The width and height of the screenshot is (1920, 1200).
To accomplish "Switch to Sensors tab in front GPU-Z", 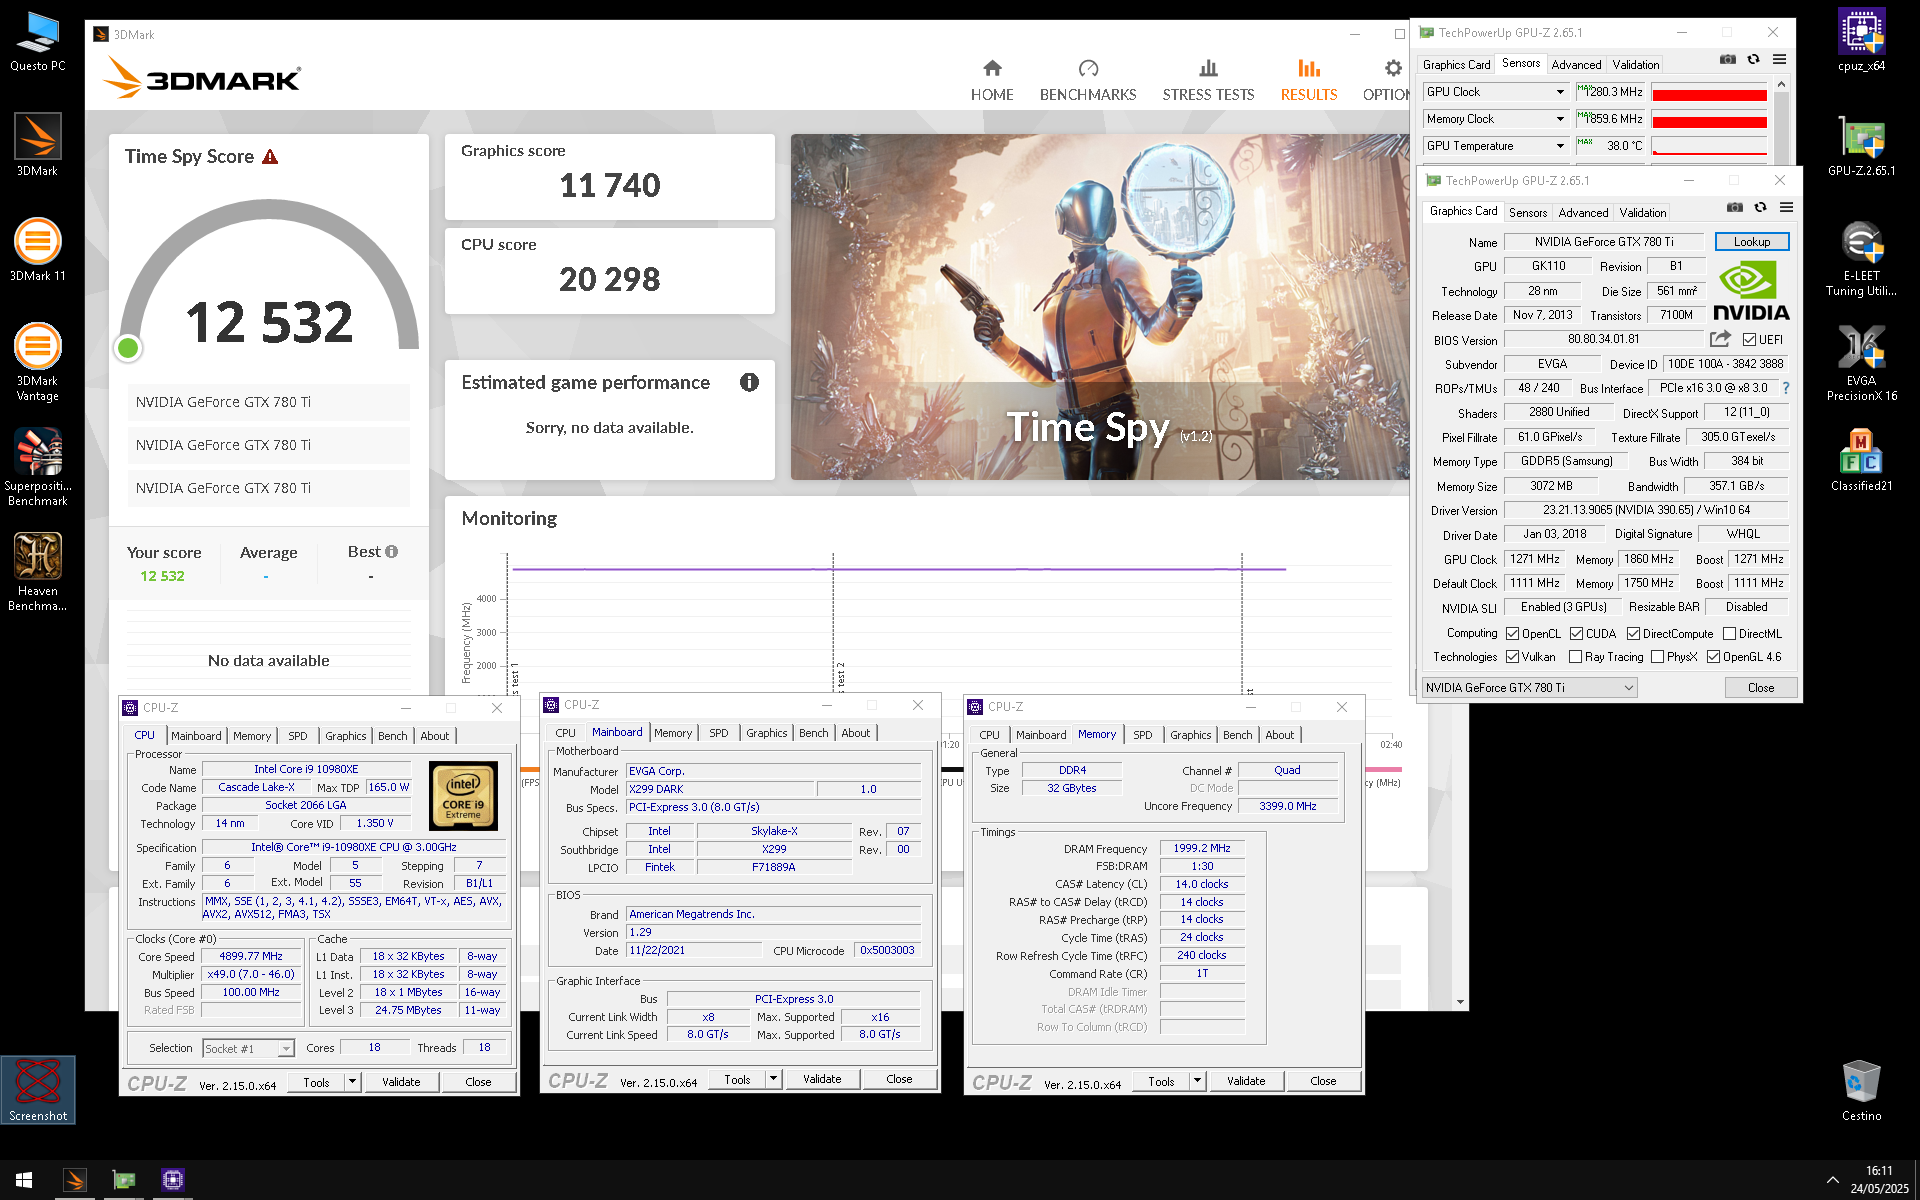I will tap(1527, 213).
